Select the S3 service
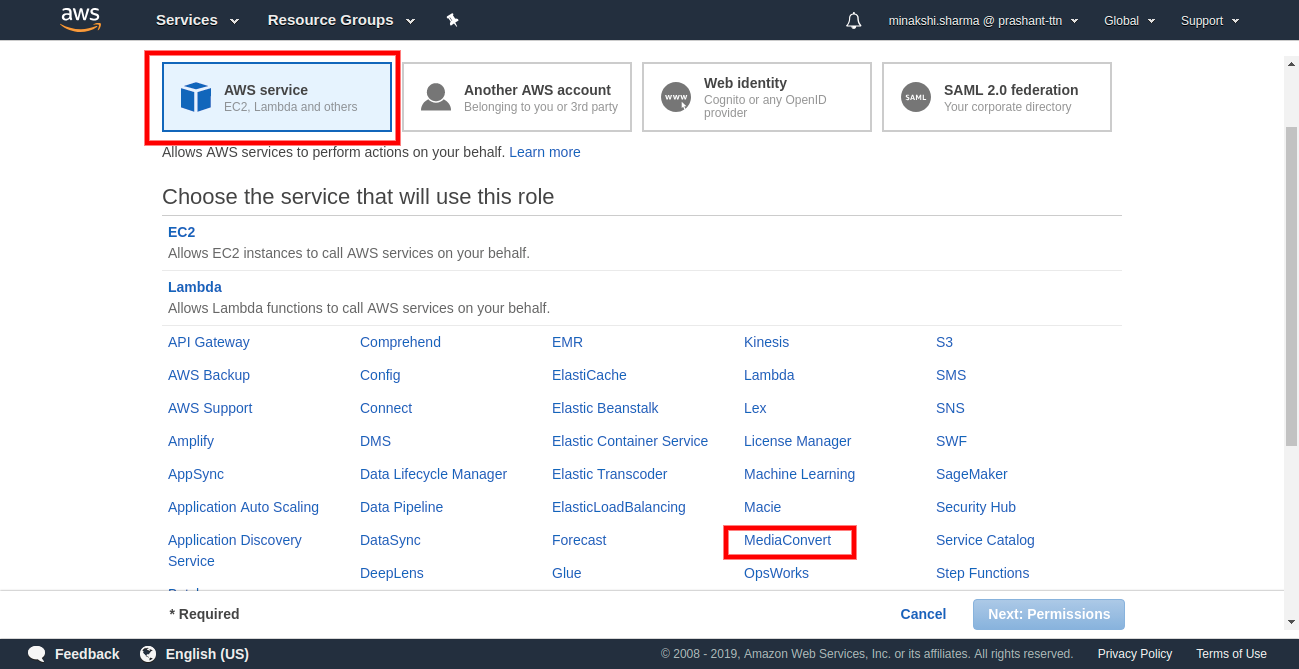 (x=944, y=342)
